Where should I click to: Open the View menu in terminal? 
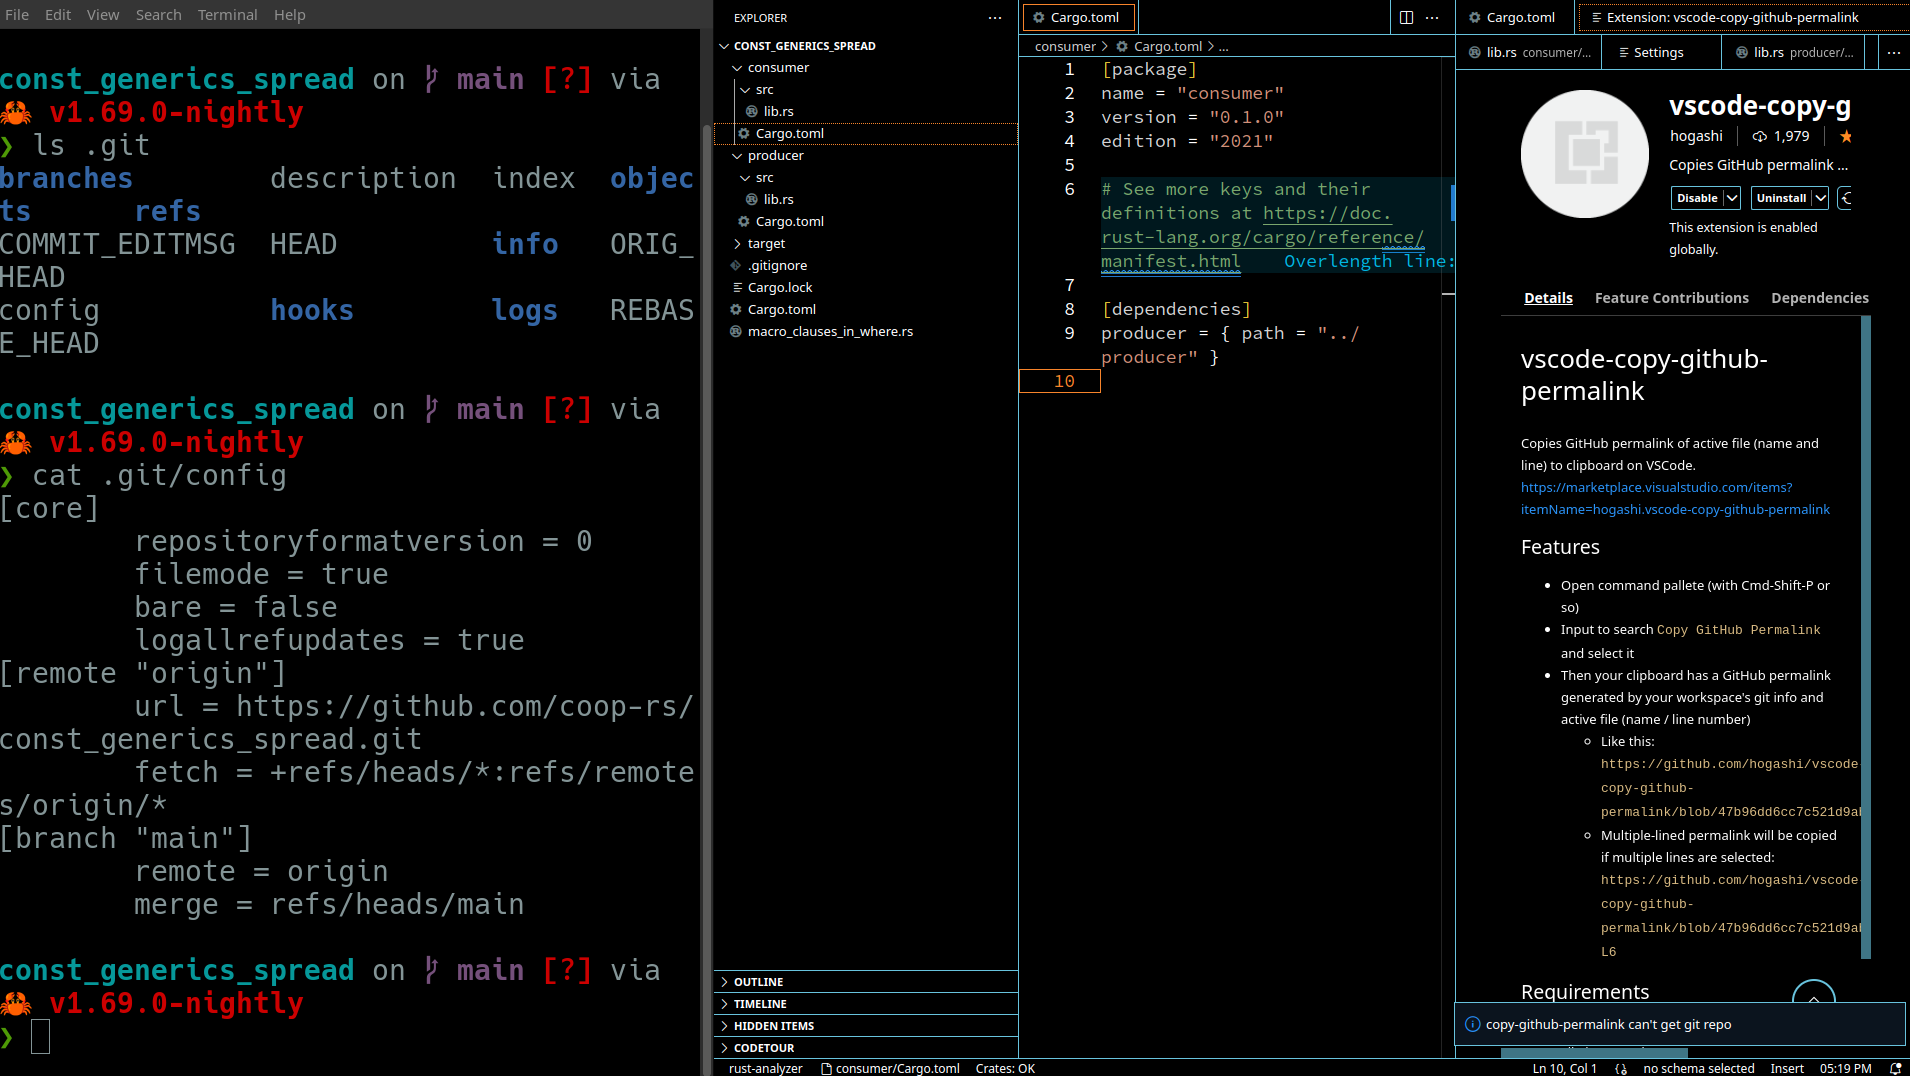(x=103, y=15)
